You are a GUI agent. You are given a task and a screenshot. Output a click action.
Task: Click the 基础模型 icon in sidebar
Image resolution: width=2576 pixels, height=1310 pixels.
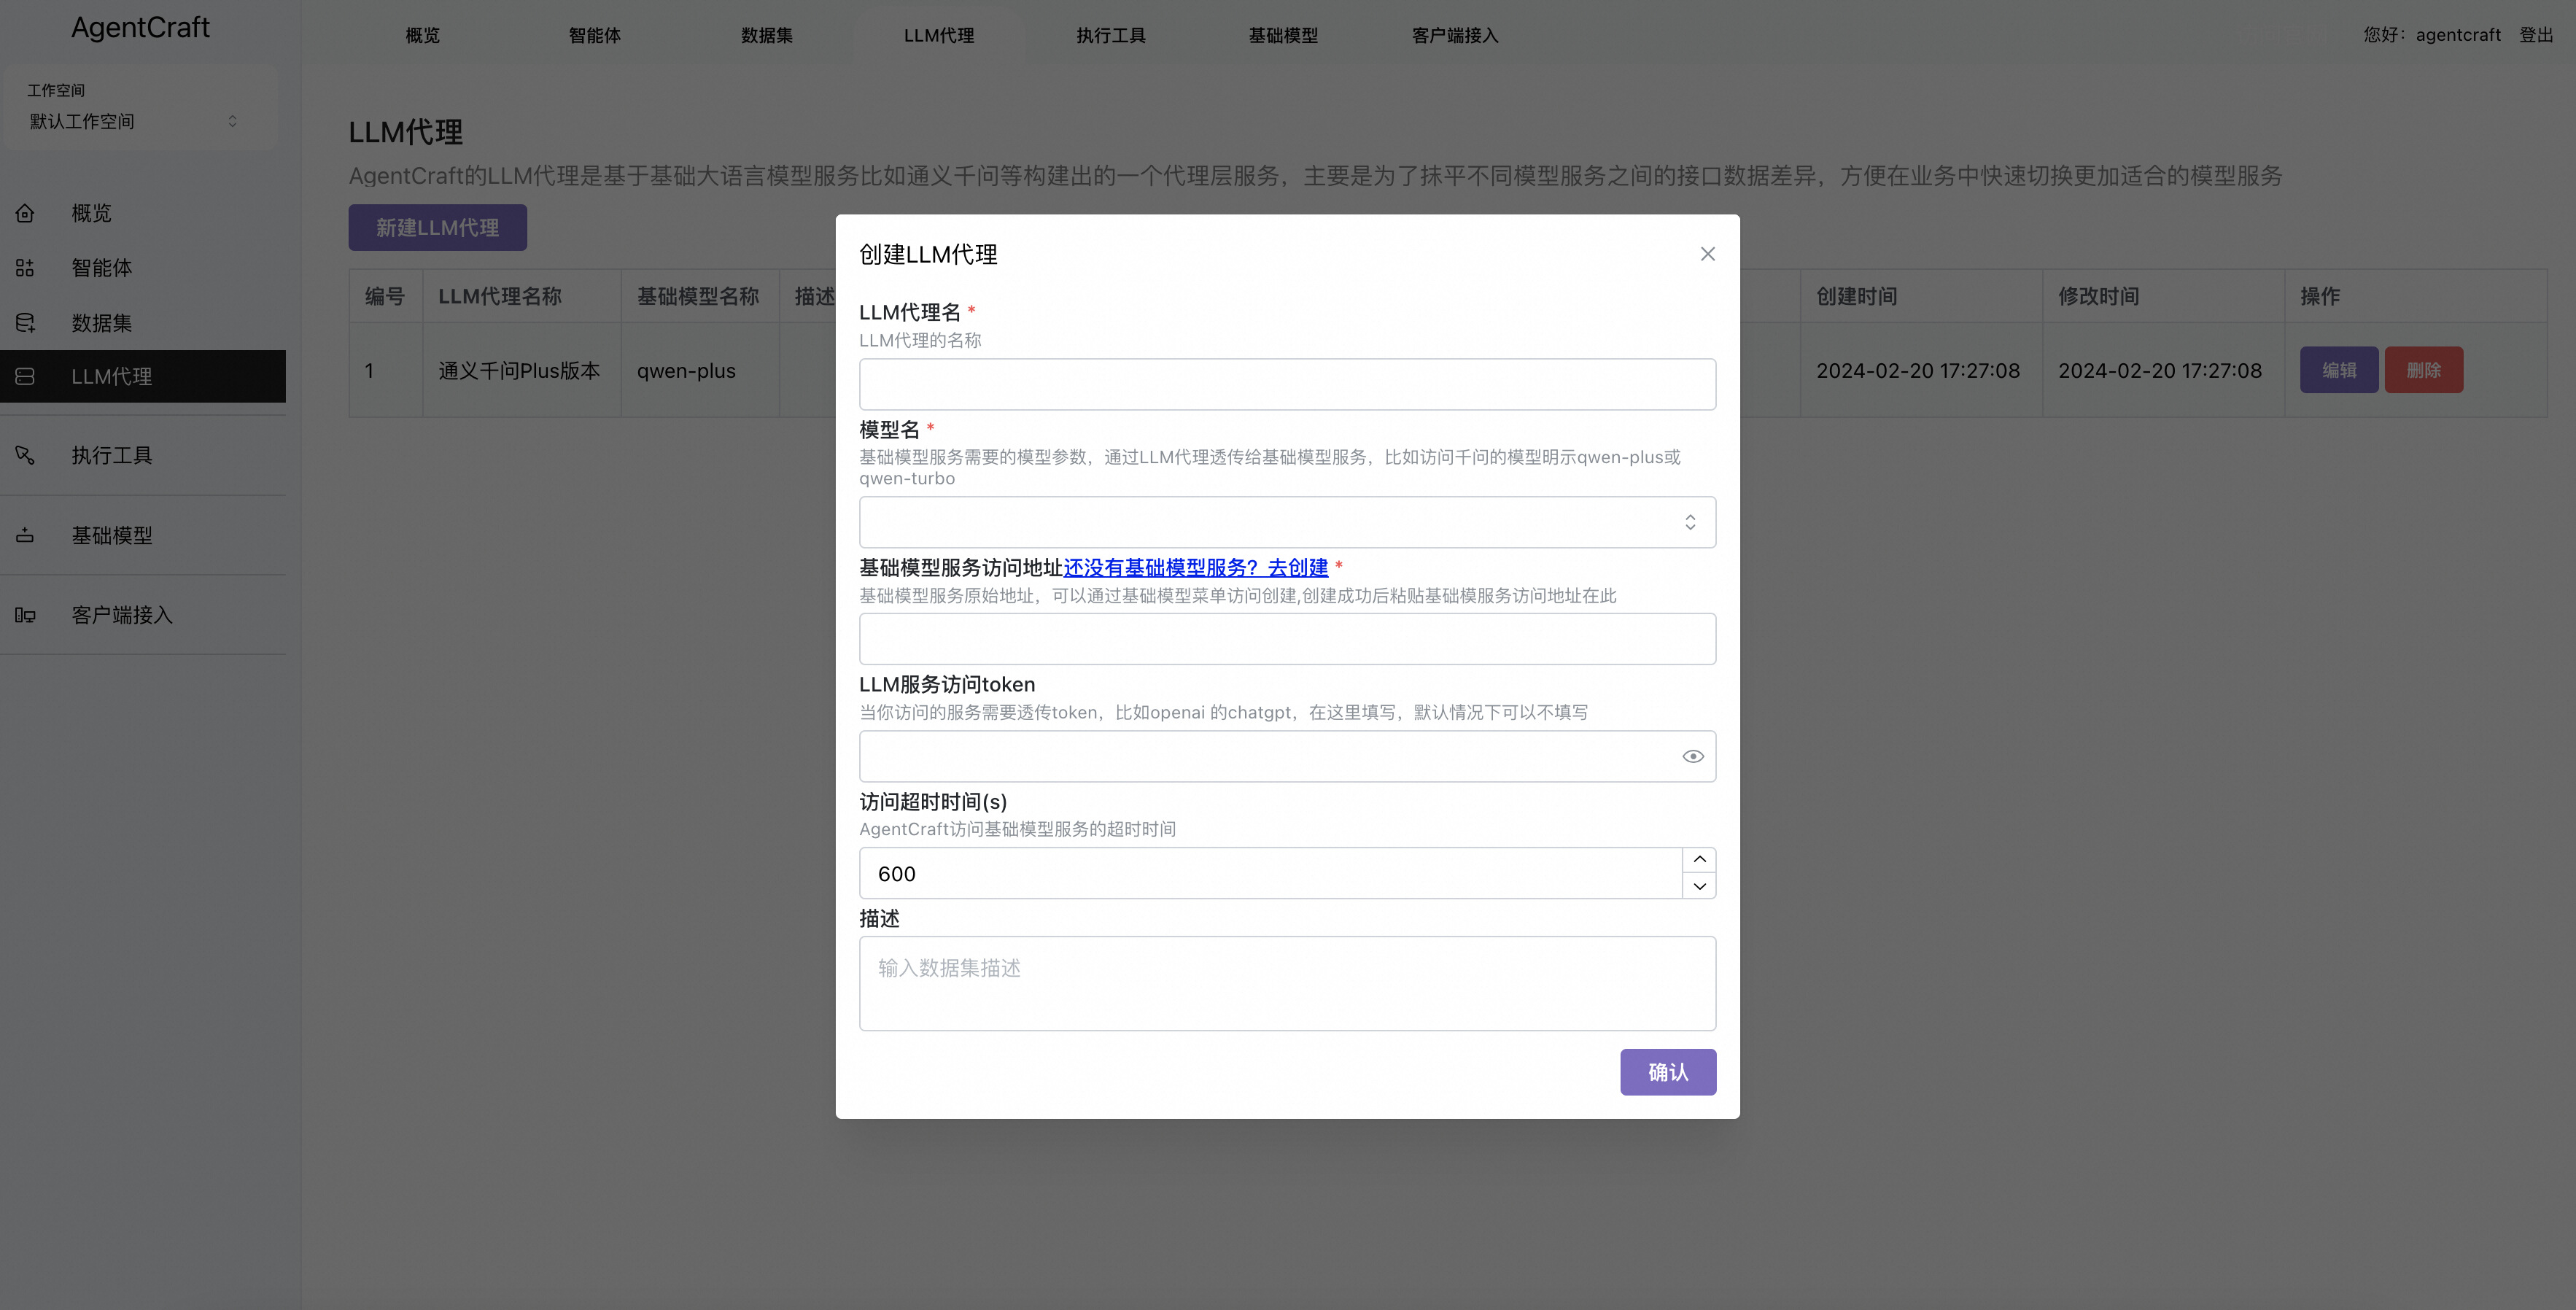click(x=25, y=535)
